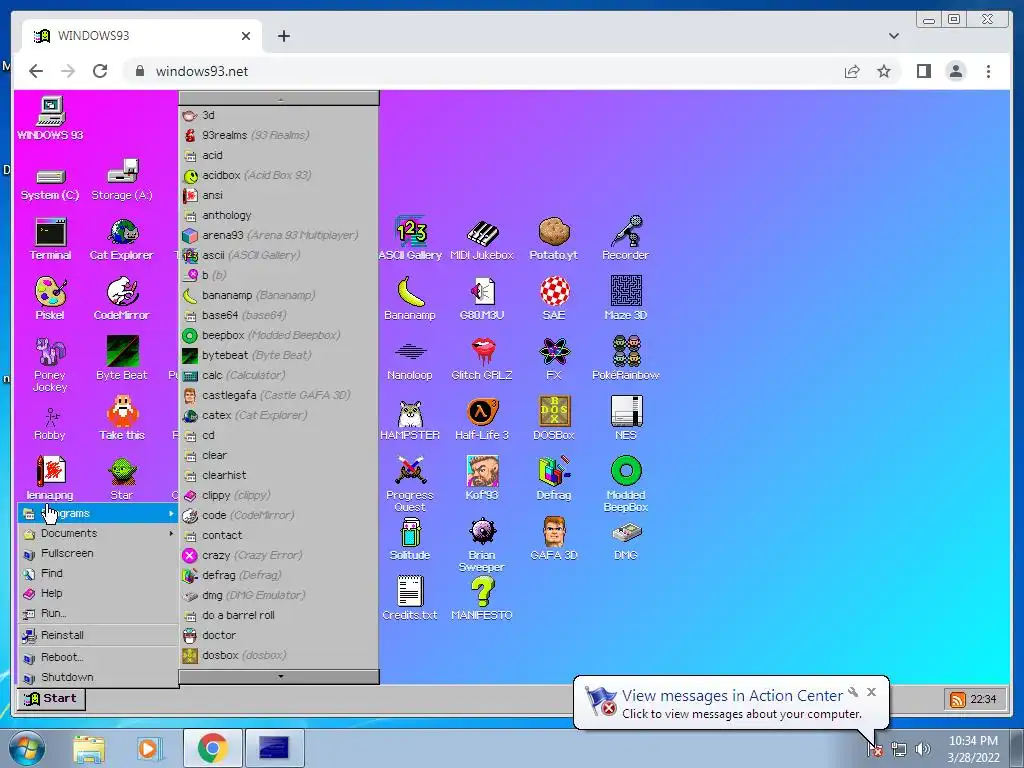Viewport: 1024px width, 768px height.
Task: Reload the page in Chrome
Action: point(100,71)
